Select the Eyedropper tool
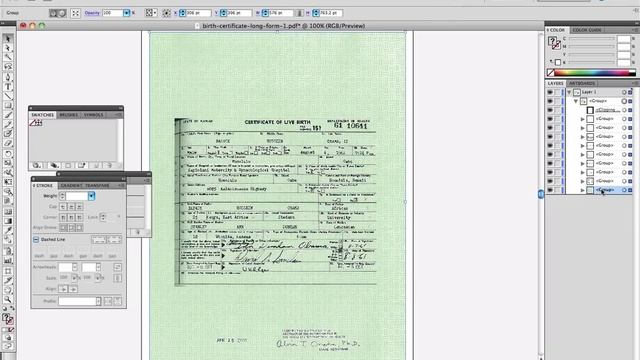This screenshot has width=640, height=360. (x=8, y=231)
